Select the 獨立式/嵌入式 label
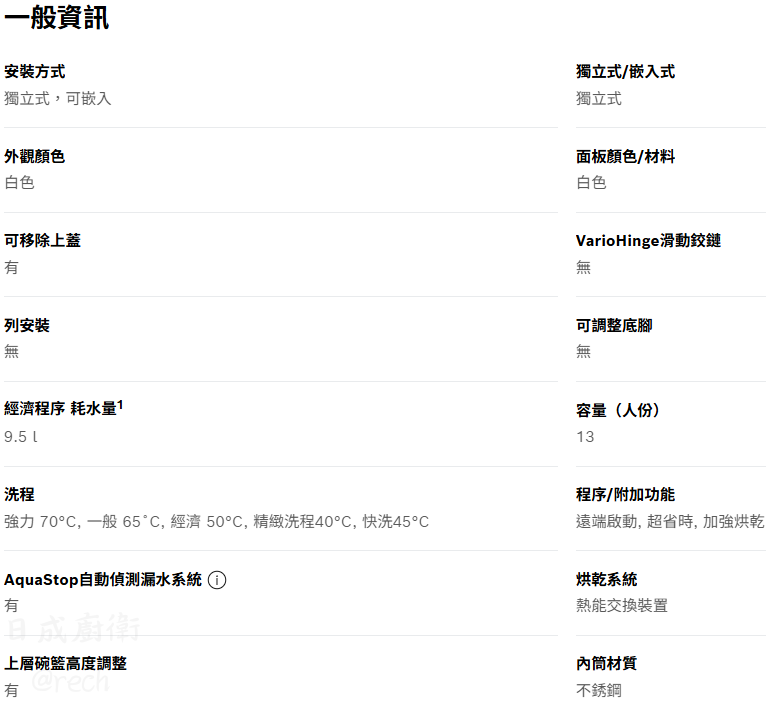766x702 pixels. click(x=625, y=72)
